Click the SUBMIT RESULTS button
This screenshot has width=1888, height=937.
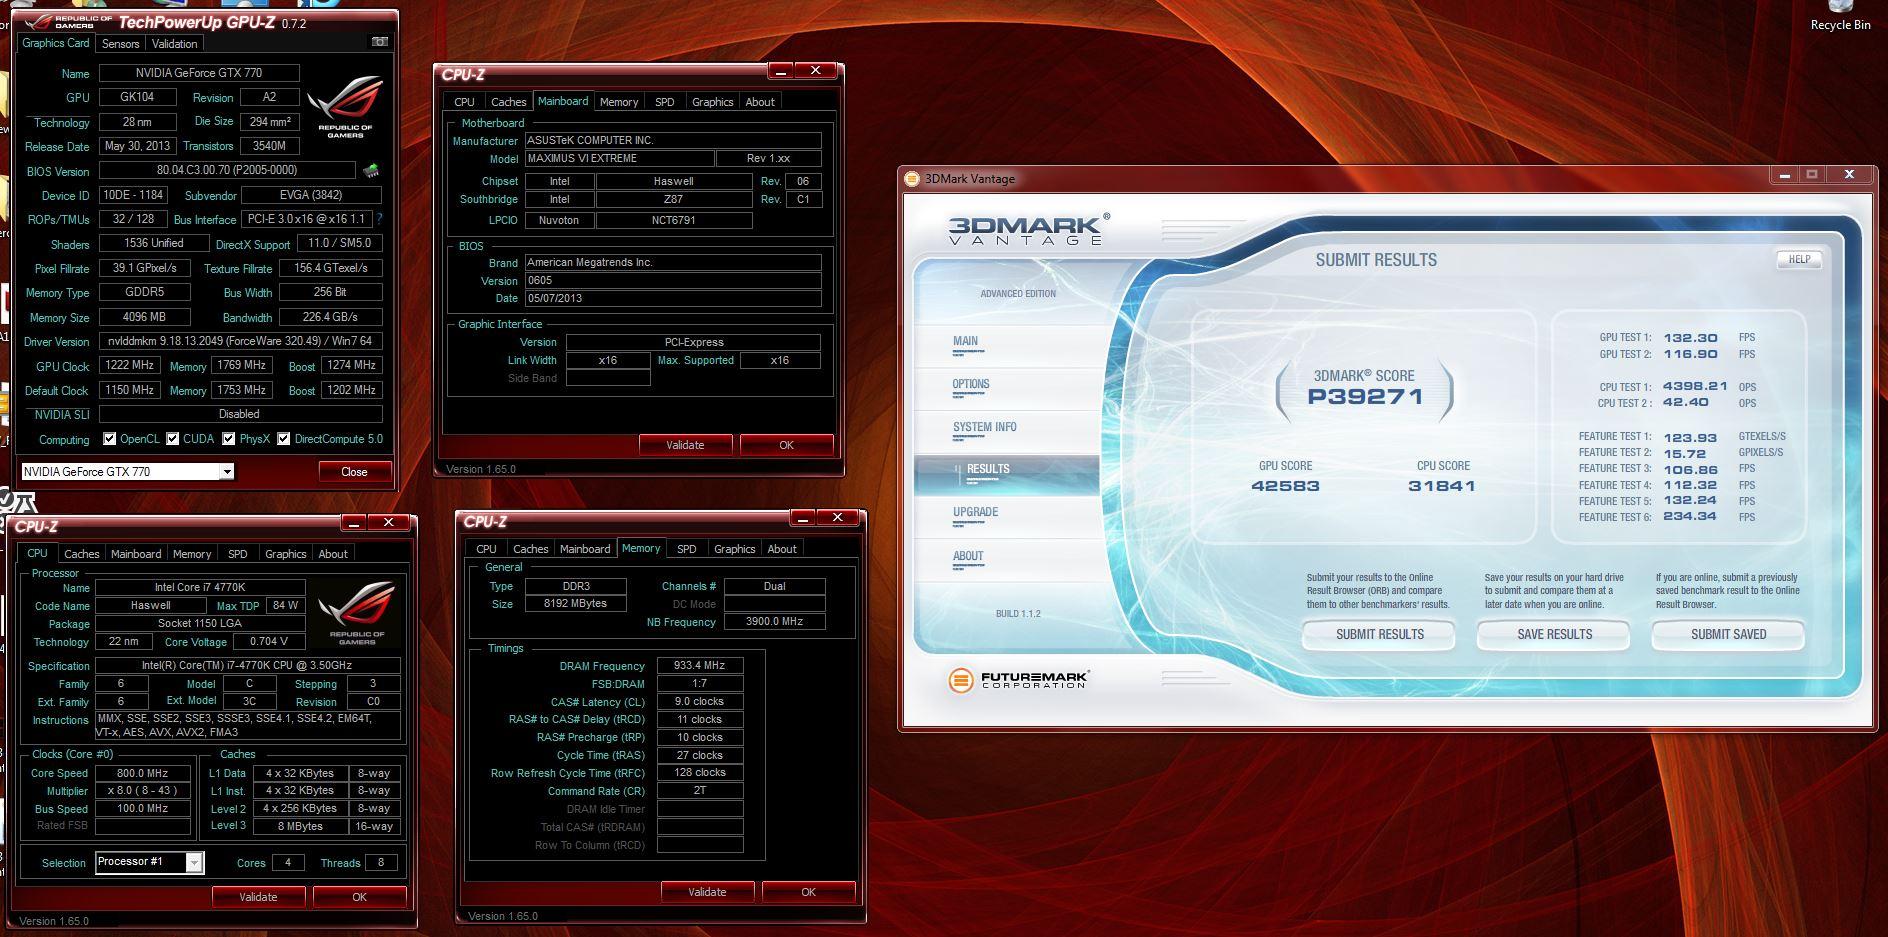[1379, 635]
